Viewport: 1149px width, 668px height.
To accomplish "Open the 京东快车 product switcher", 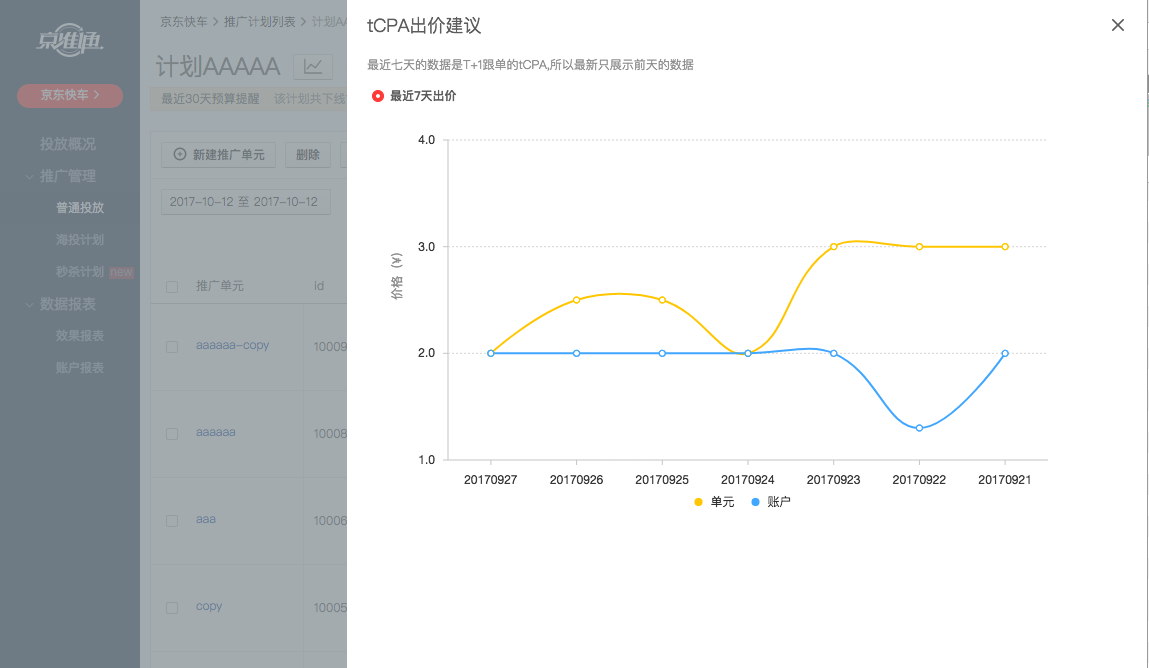I will click(69, 95).
